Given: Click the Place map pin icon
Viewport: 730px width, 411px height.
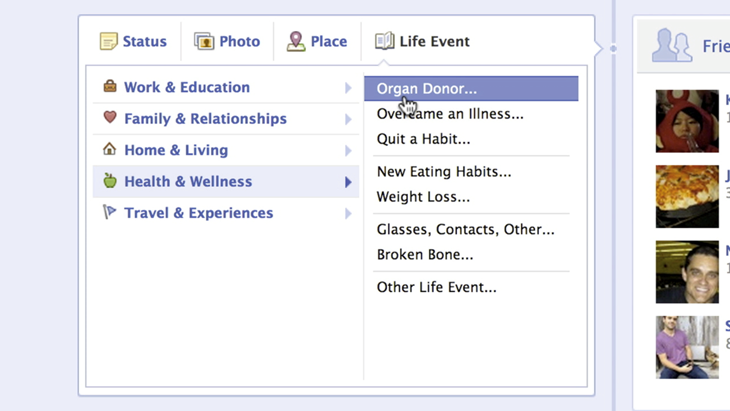Looking at the screenshot, I should (x=296, y=42).
